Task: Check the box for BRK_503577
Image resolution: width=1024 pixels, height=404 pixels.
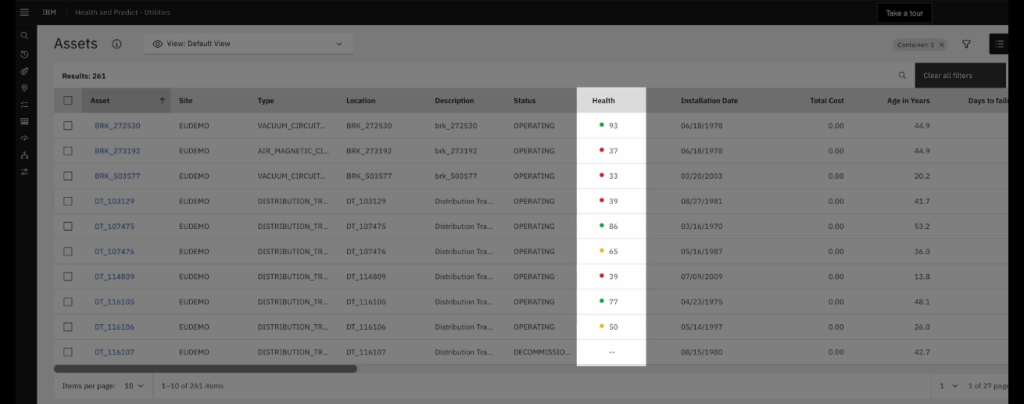Action: [68, 176]
